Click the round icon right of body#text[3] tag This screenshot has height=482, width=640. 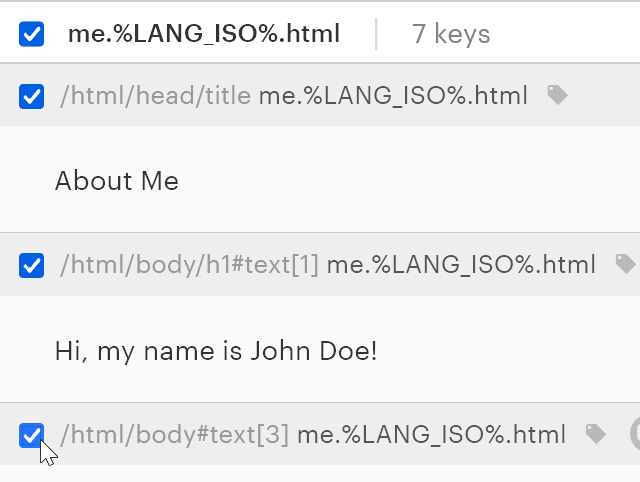tap(634, 434)
